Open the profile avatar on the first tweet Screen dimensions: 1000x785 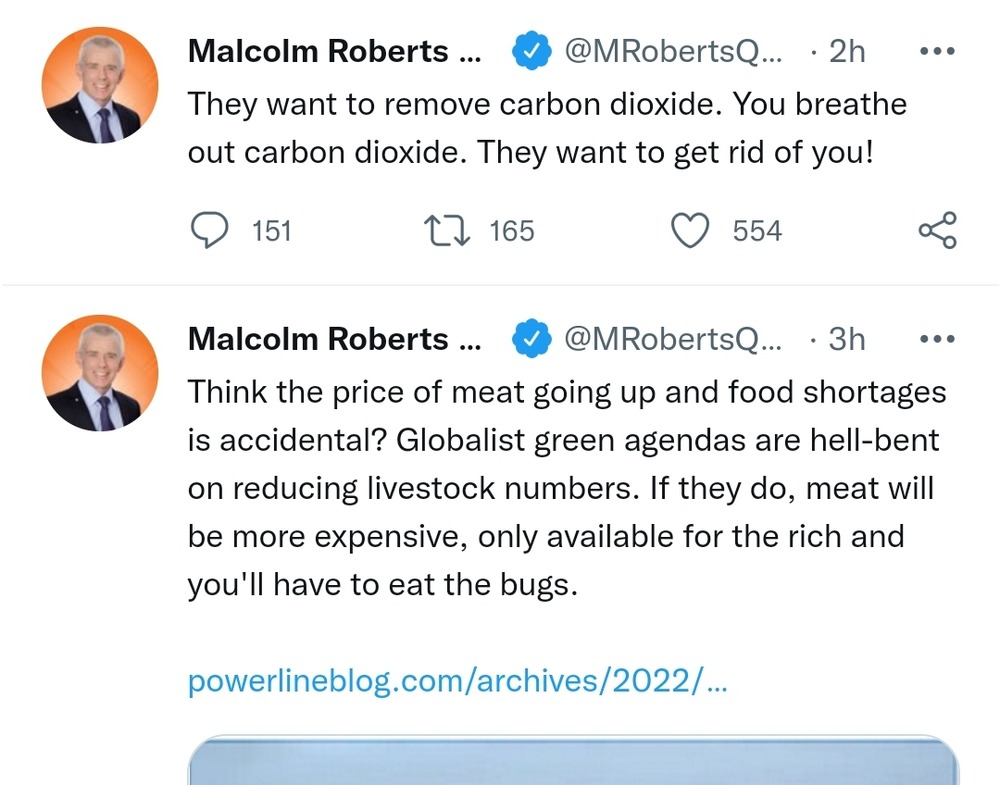pos(100,85)
